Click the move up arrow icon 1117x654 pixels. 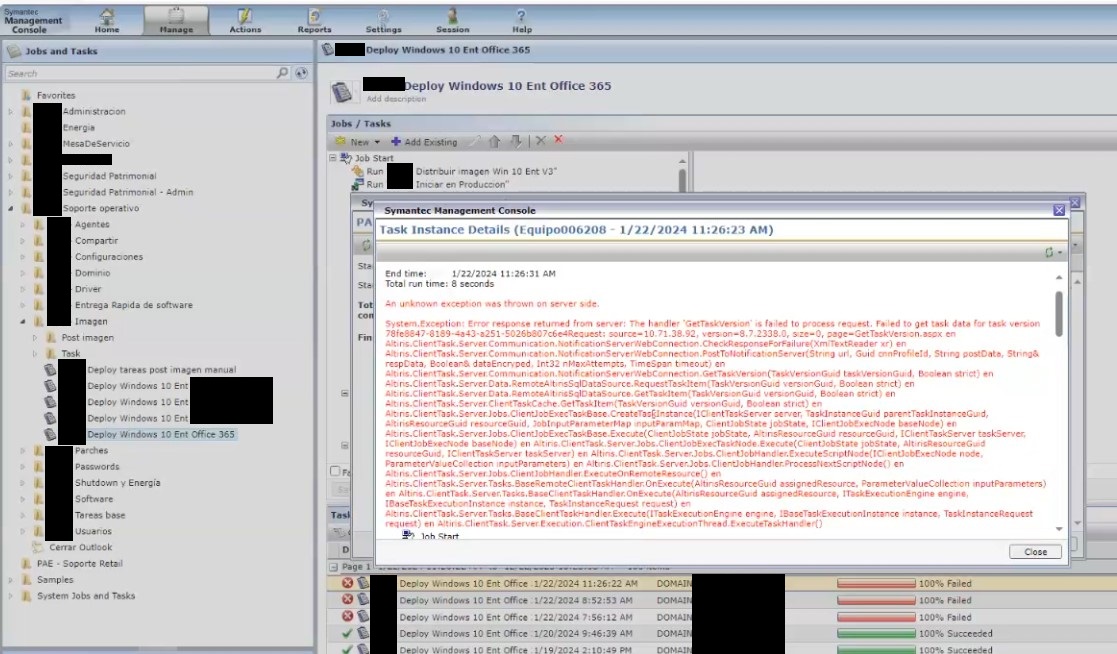pos(494,141)
